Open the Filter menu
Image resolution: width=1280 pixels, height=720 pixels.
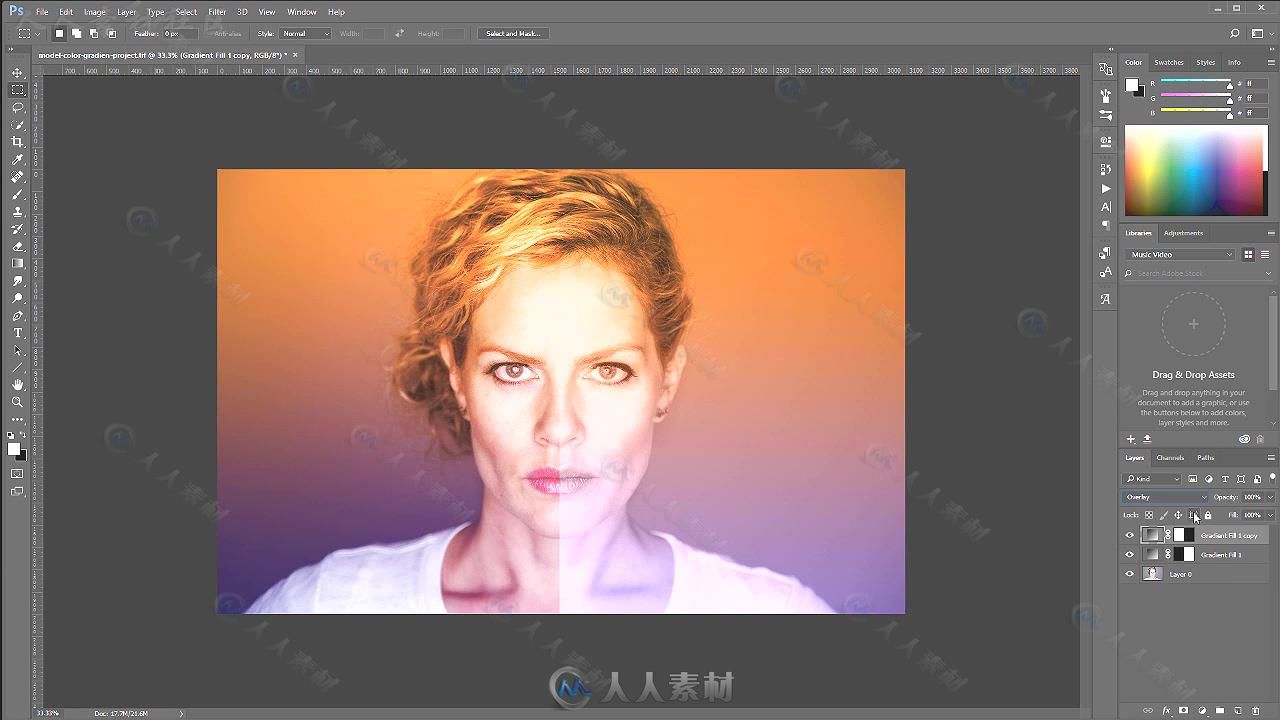[x=217, y=12]
